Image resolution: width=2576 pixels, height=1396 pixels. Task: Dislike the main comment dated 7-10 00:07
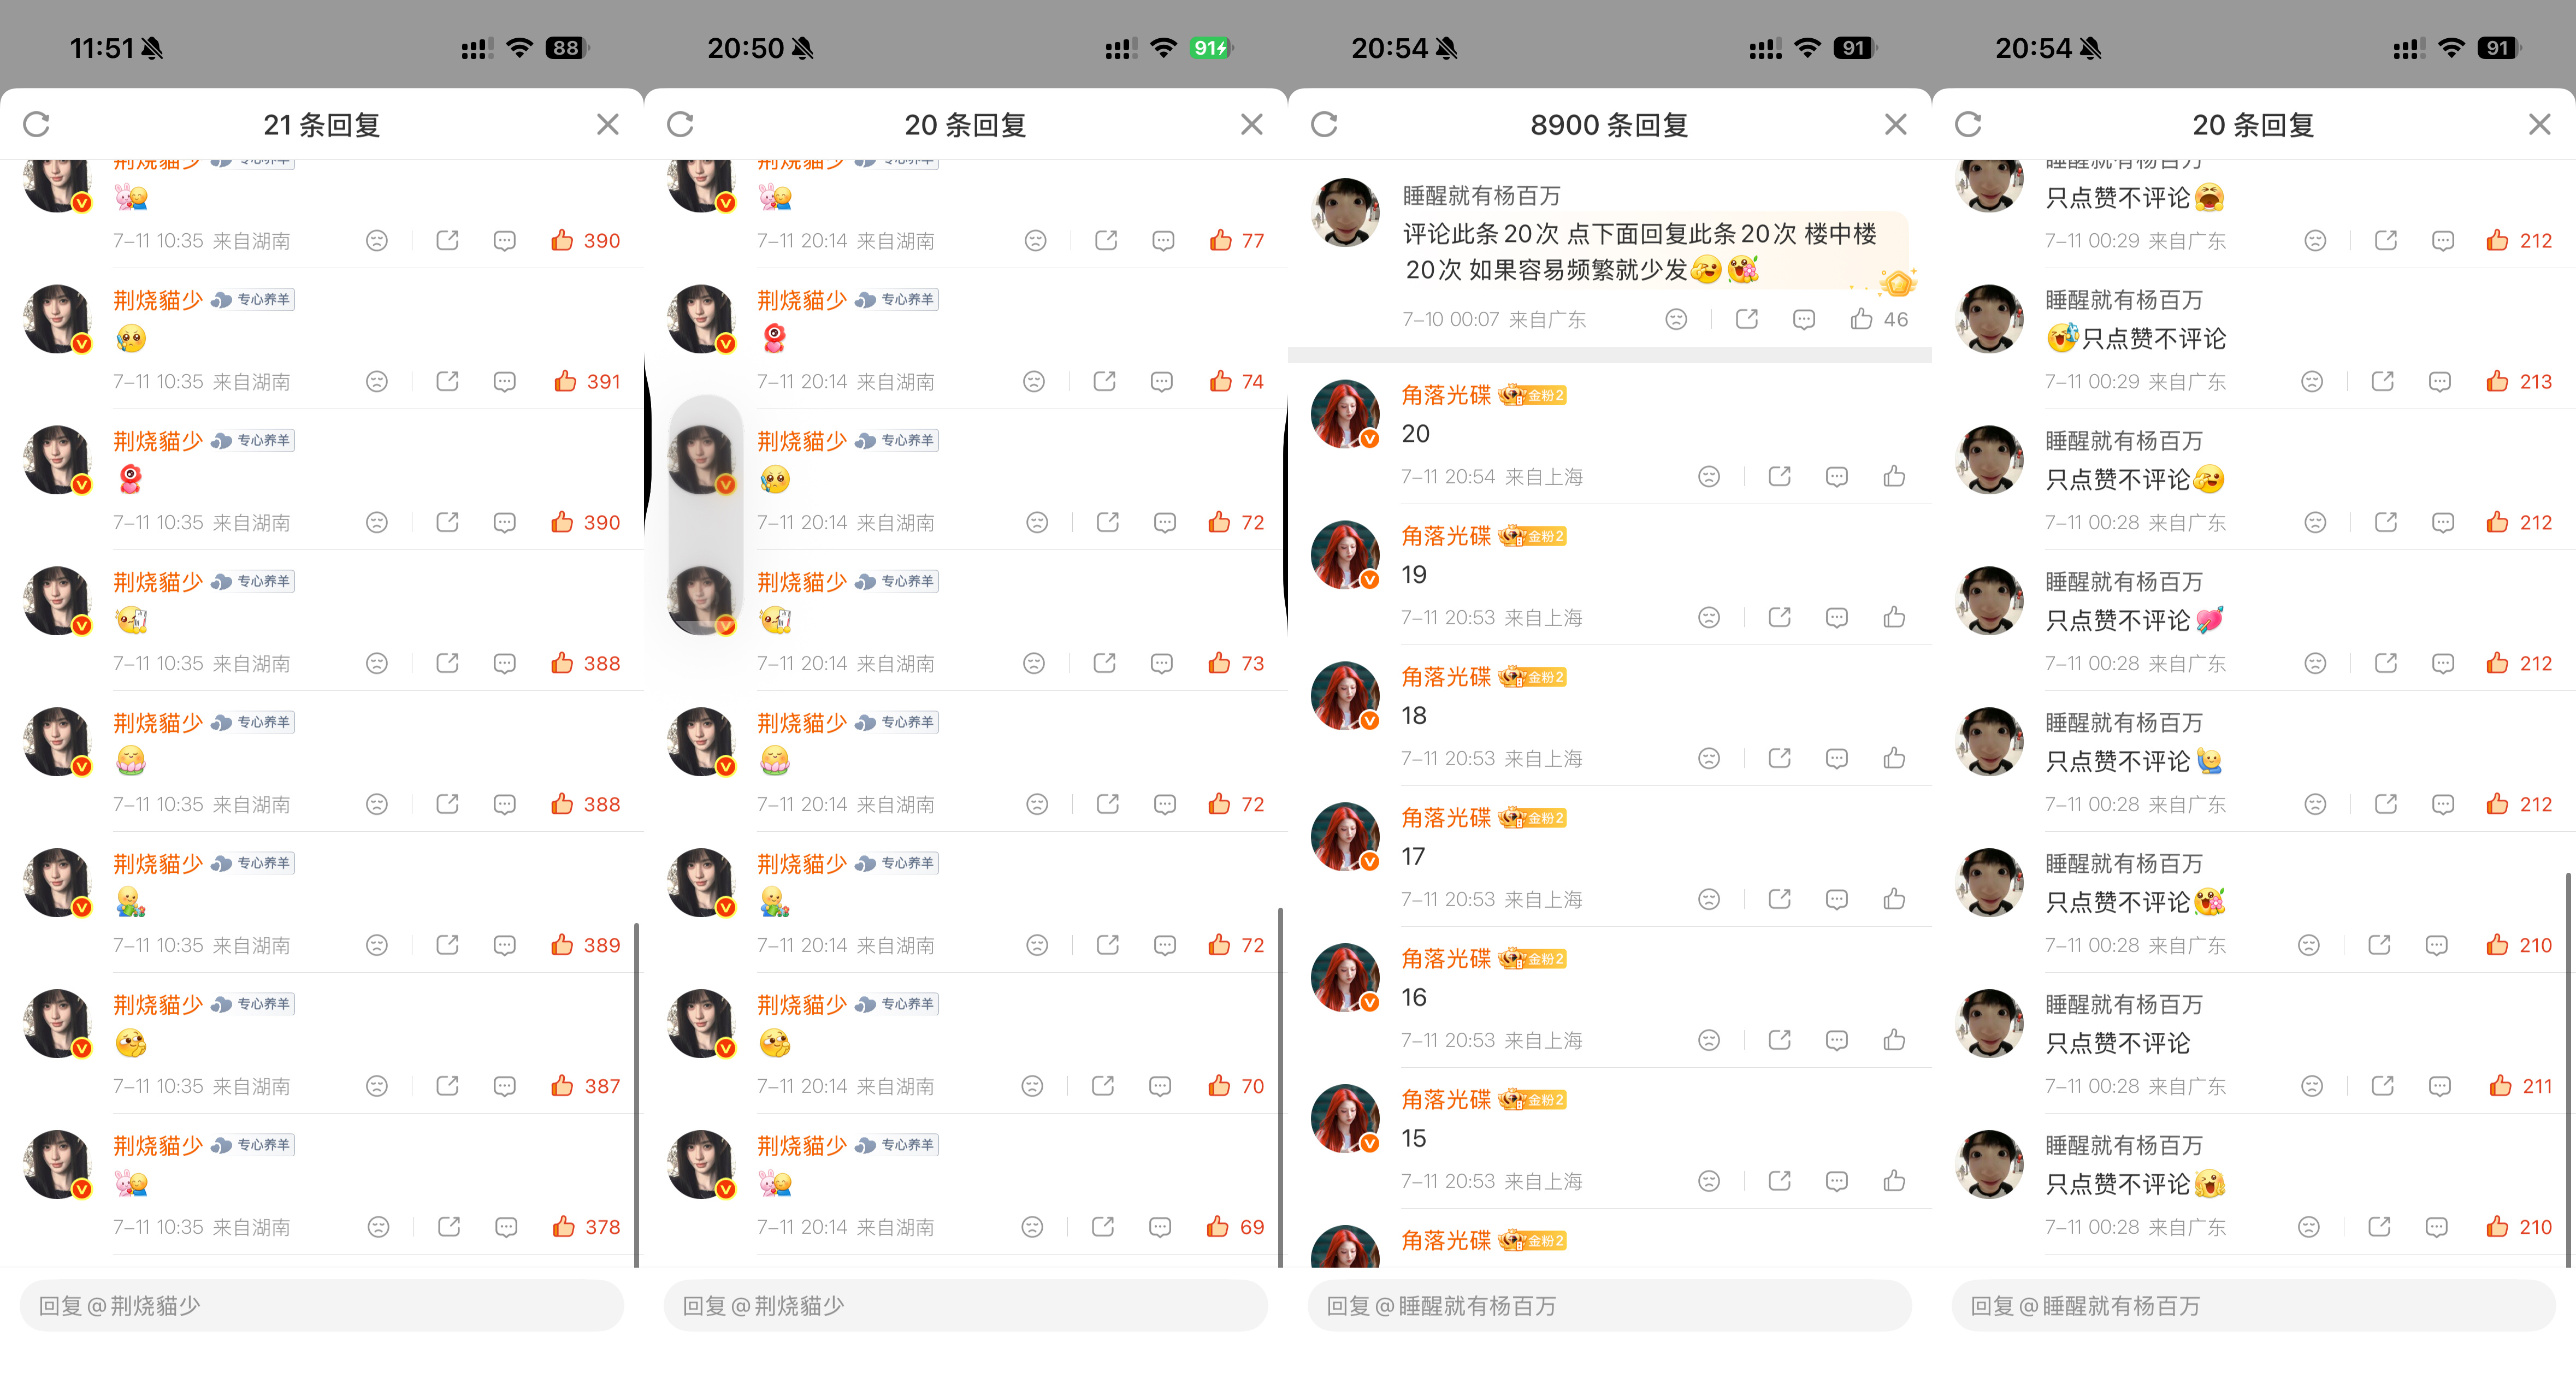1676,318
